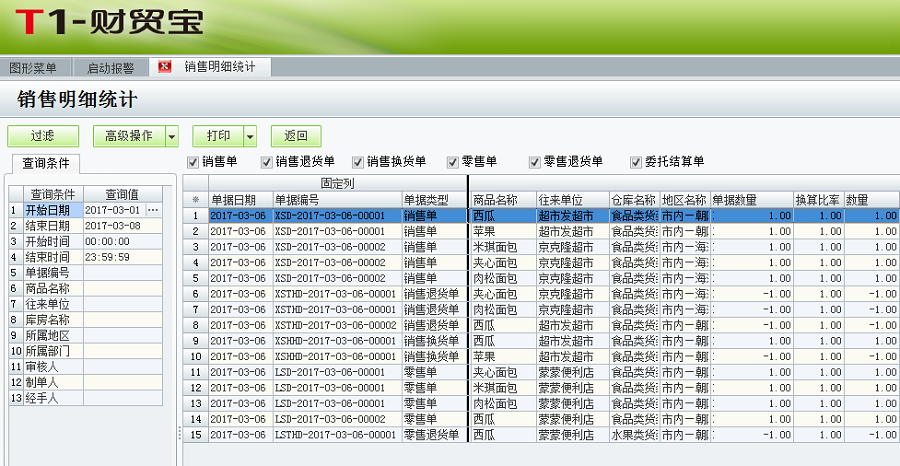Screen dimensions: 900x466
Task: Select 蒙蒙便利店 in row 12
Action: [x=573, y=388]
